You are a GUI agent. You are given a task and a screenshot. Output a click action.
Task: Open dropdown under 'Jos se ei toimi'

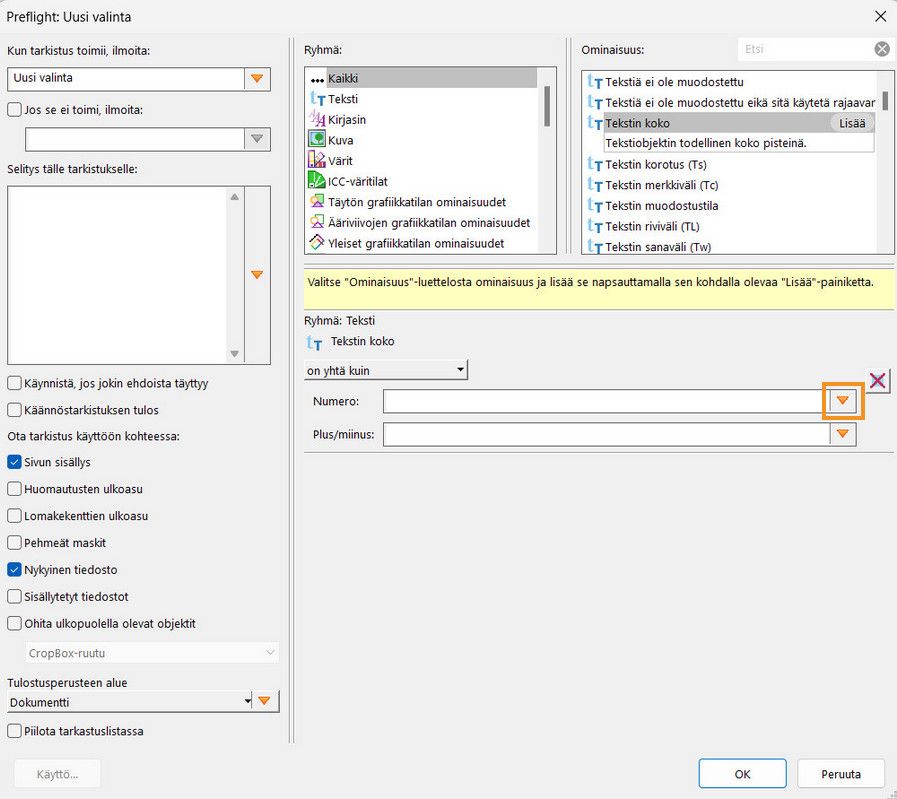point(257,138)
